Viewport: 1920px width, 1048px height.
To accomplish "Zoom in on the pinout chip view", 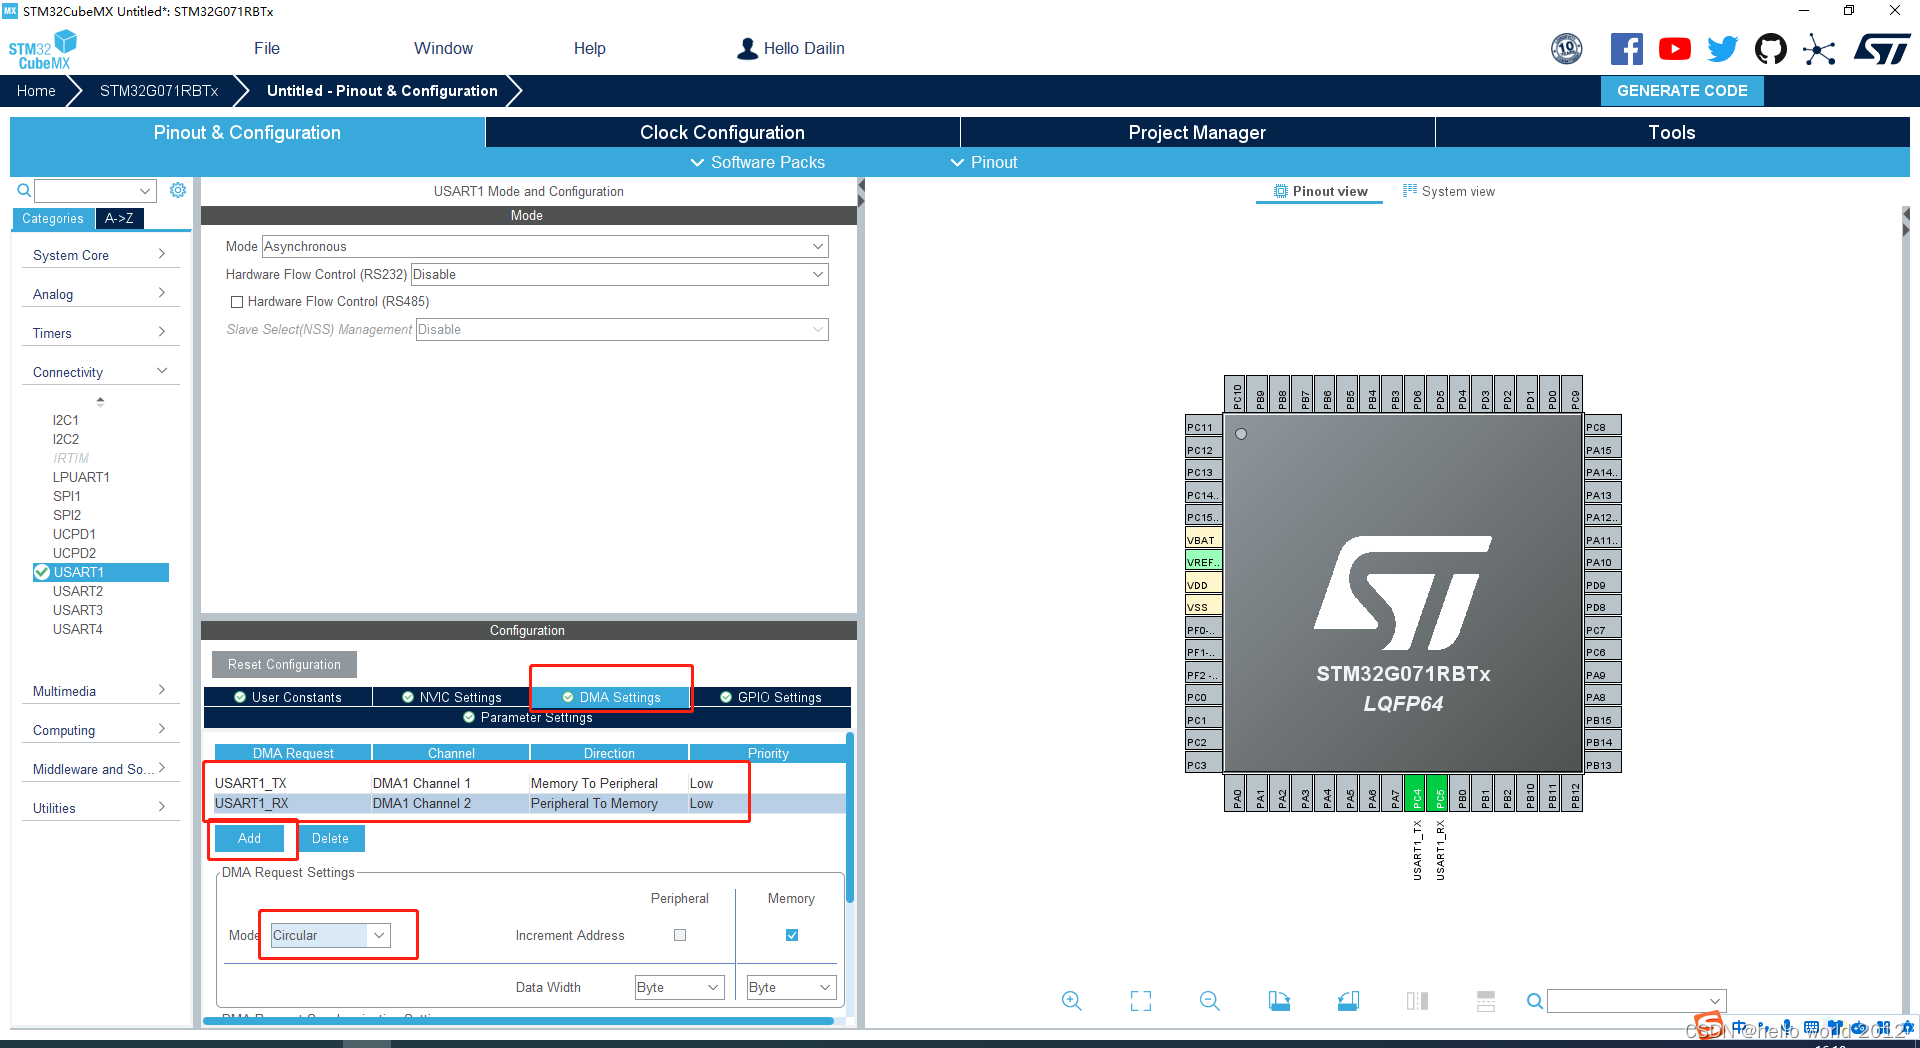I will (x=1071, y=1001).
